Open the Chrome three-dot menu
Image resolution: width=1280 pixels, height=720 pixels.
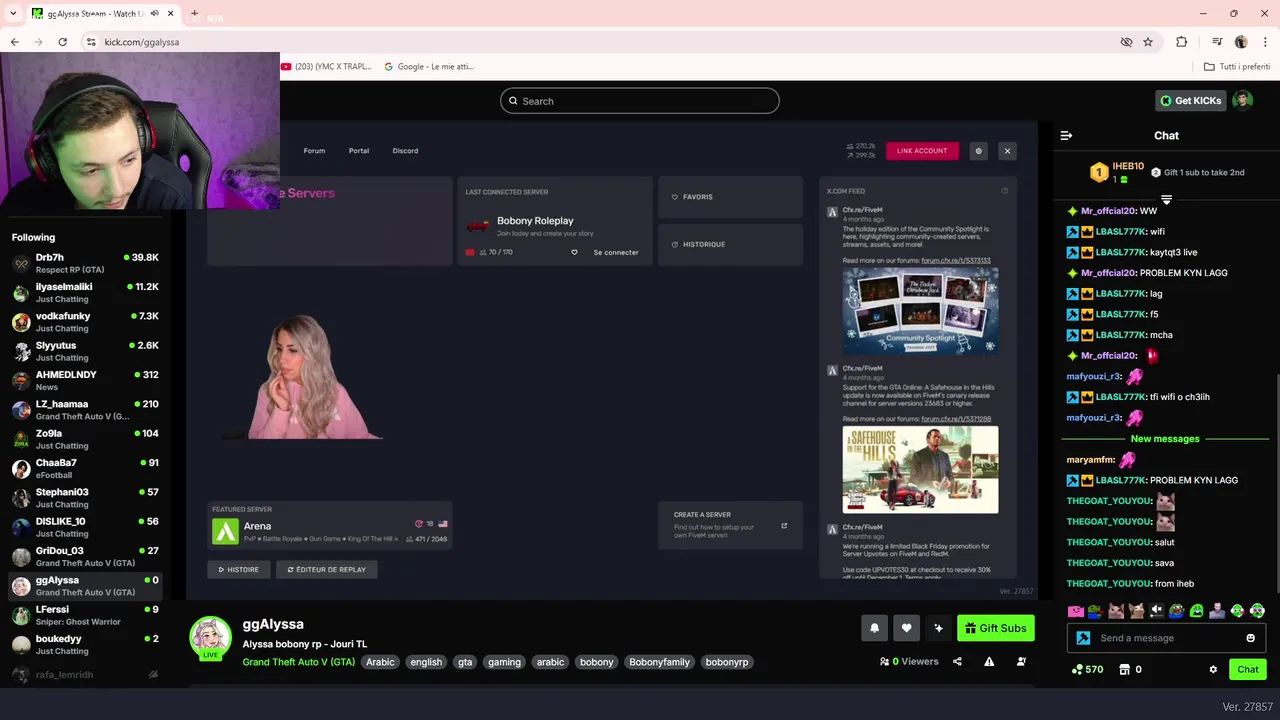coord(1265,42)
